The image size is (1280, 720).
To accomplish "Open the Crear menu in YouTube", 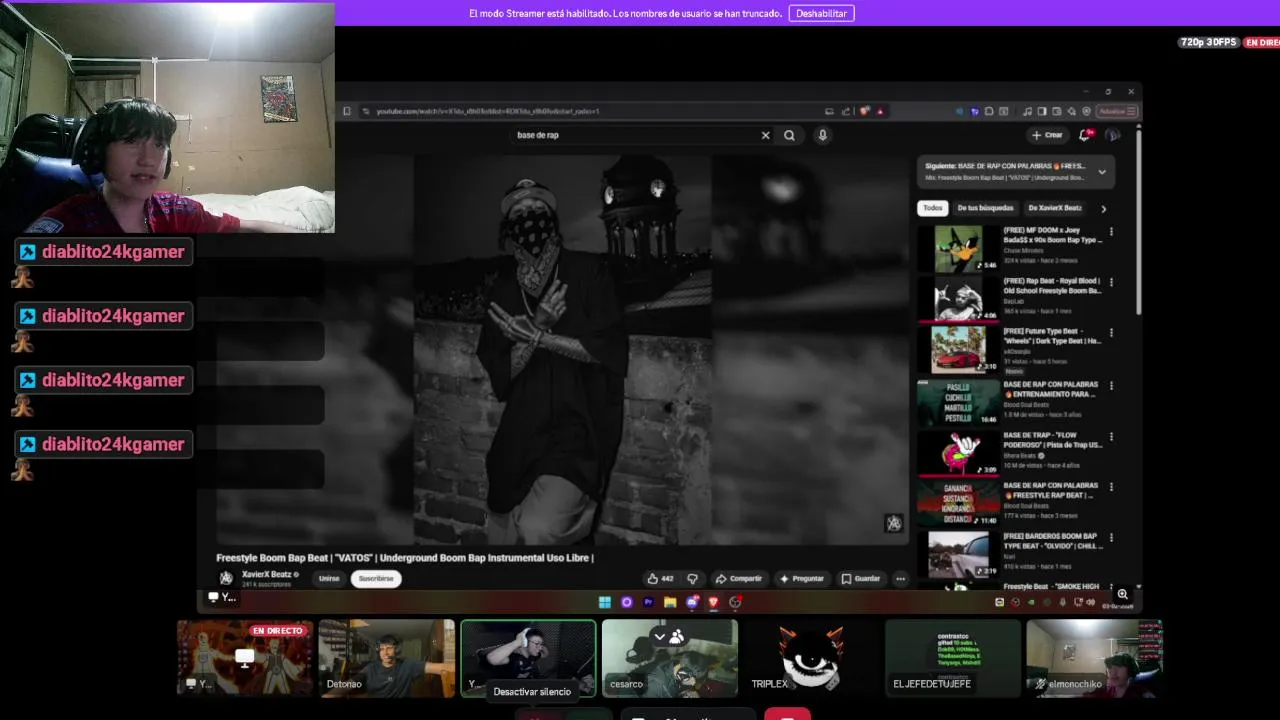I will pos(1047,135).
